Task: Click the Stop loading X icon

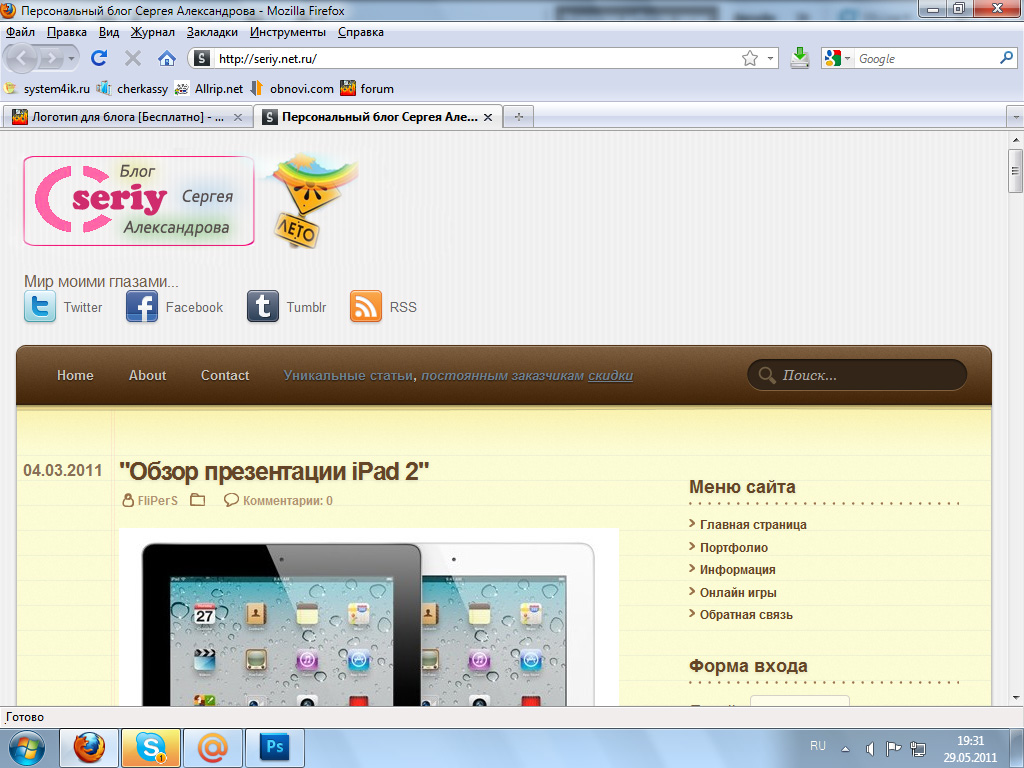Action: pyautogui.click(x=133, y=59)
